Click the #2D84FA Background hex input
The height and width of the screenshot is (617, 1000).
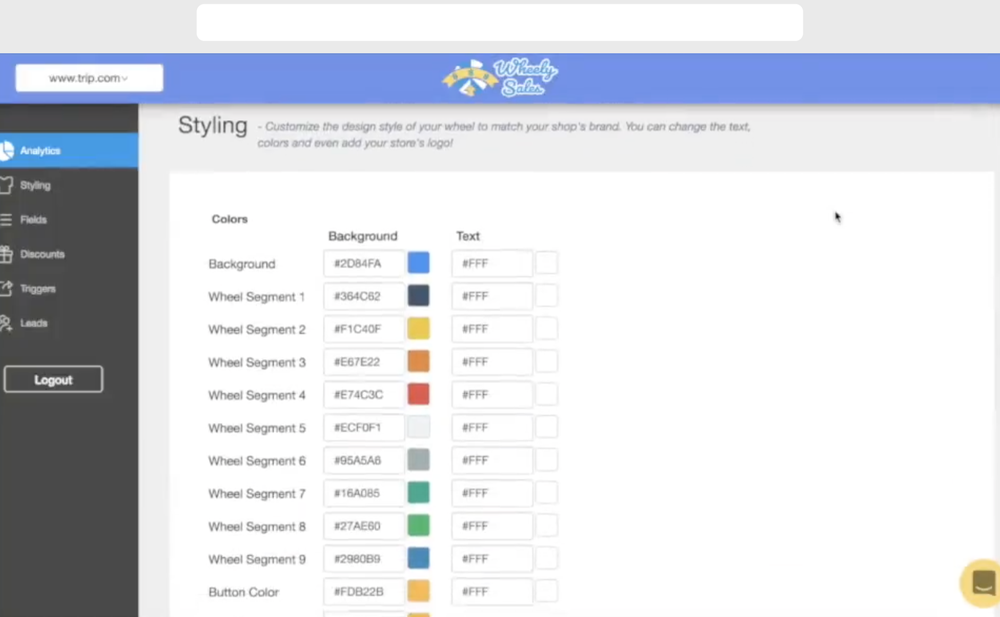point(362,262)
